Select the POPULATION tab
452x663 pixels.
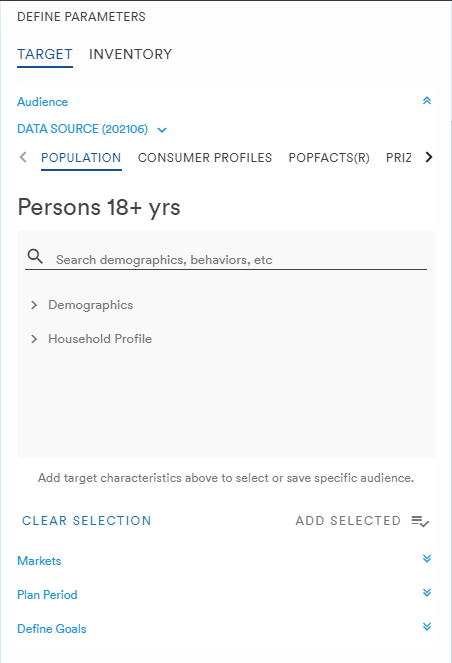coord(81,157)
